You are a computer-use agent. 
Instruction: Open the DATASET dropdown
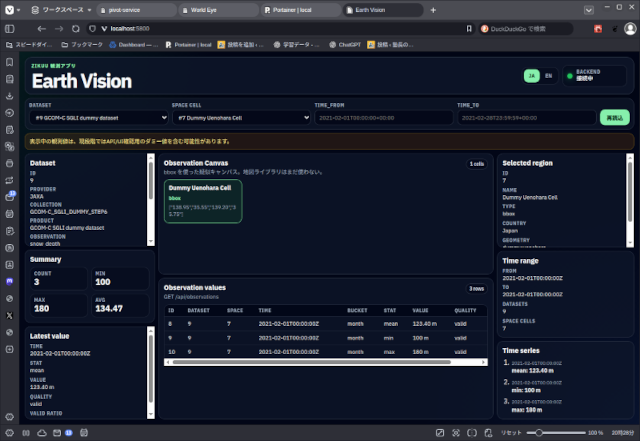pos(98,118)
